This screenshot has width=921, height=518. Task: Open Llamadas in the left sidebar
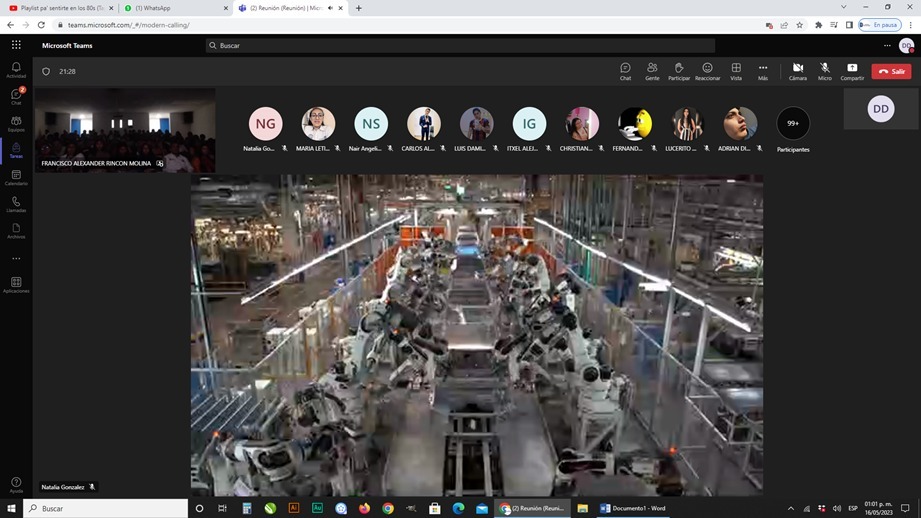pos(16,204)
